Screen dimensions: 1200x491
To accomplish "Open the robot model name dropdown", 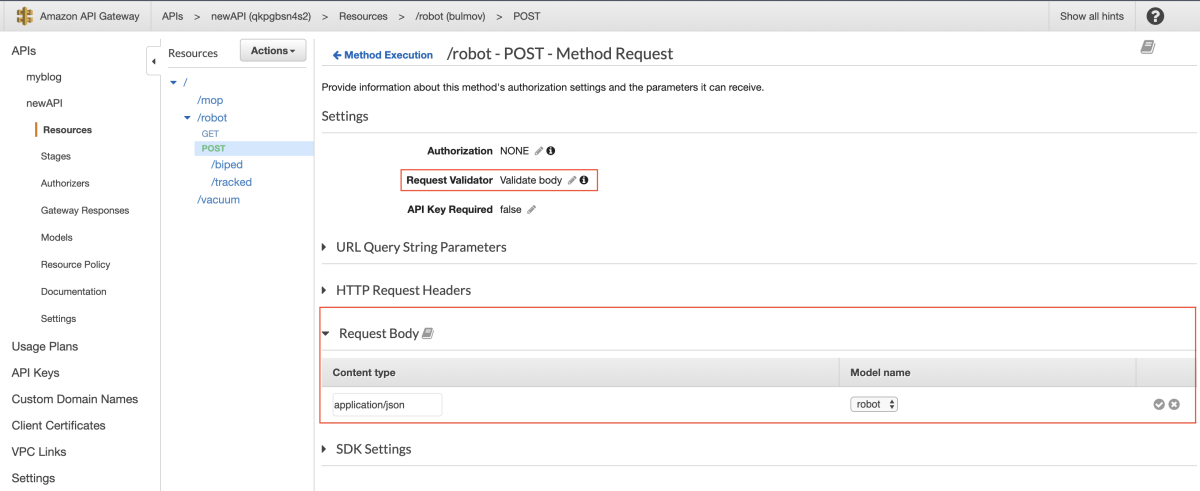I will [874, 404].
